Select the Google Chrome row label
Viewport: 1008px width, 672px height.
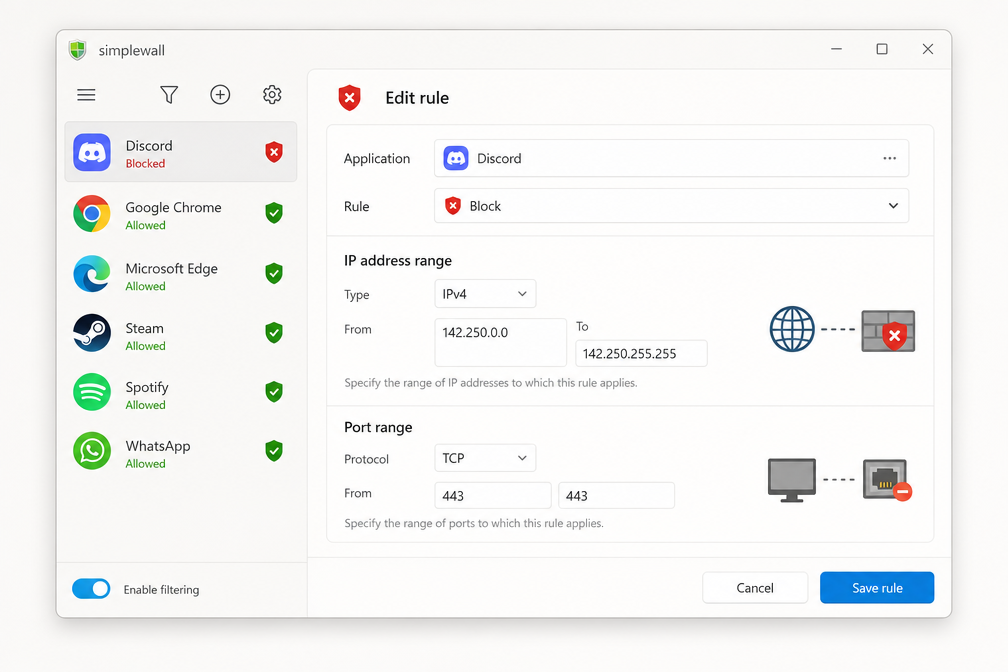click(174, 207)
